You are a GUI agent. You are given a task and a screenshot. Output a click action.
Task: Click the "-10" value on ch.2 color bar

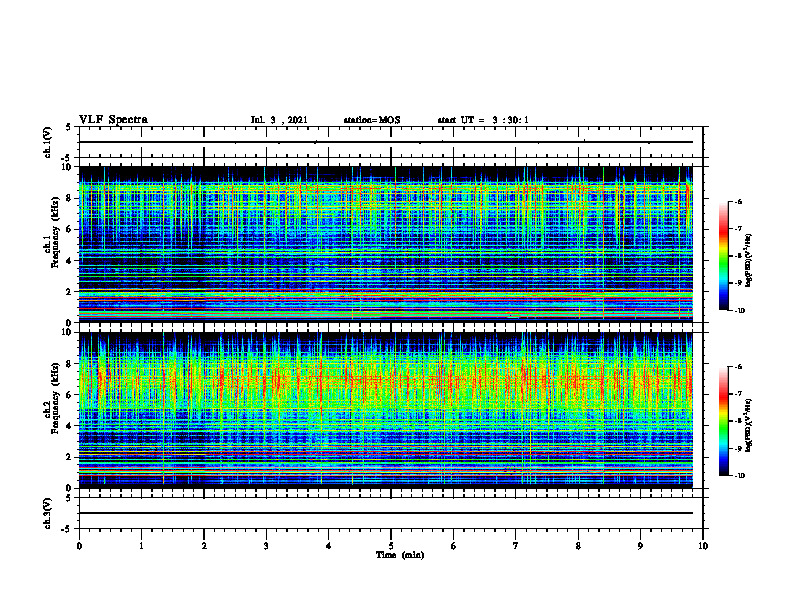click(x=739, y=475)
